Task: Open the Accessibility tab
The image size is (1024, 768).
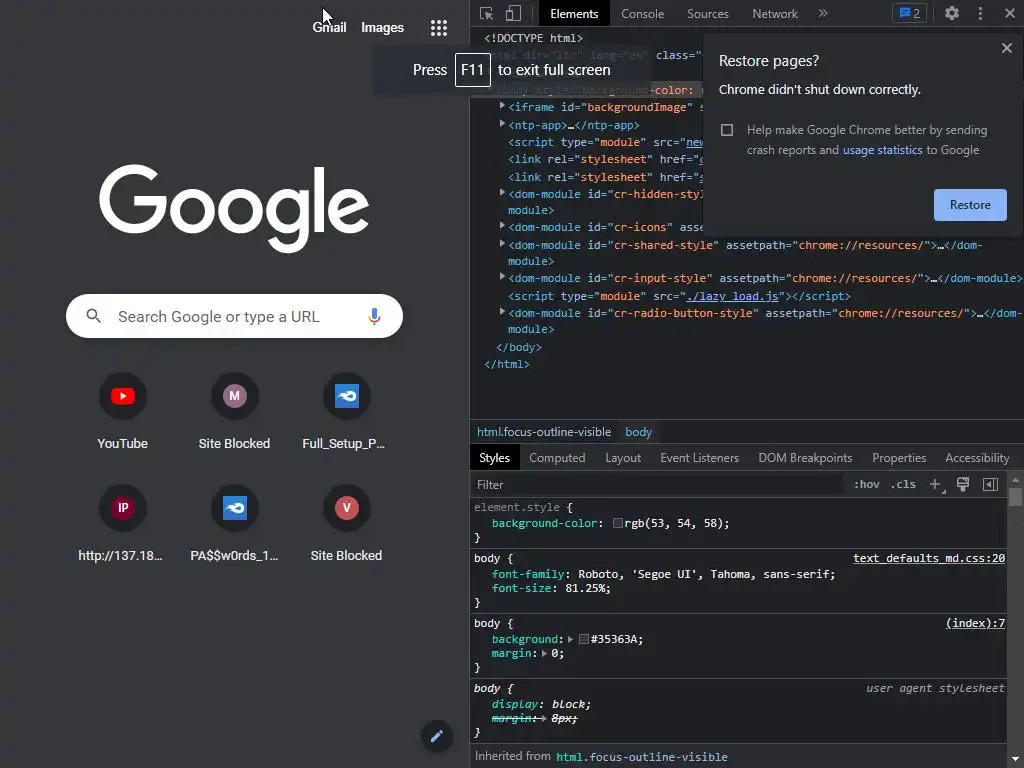Action: click(x=977, y=458)
